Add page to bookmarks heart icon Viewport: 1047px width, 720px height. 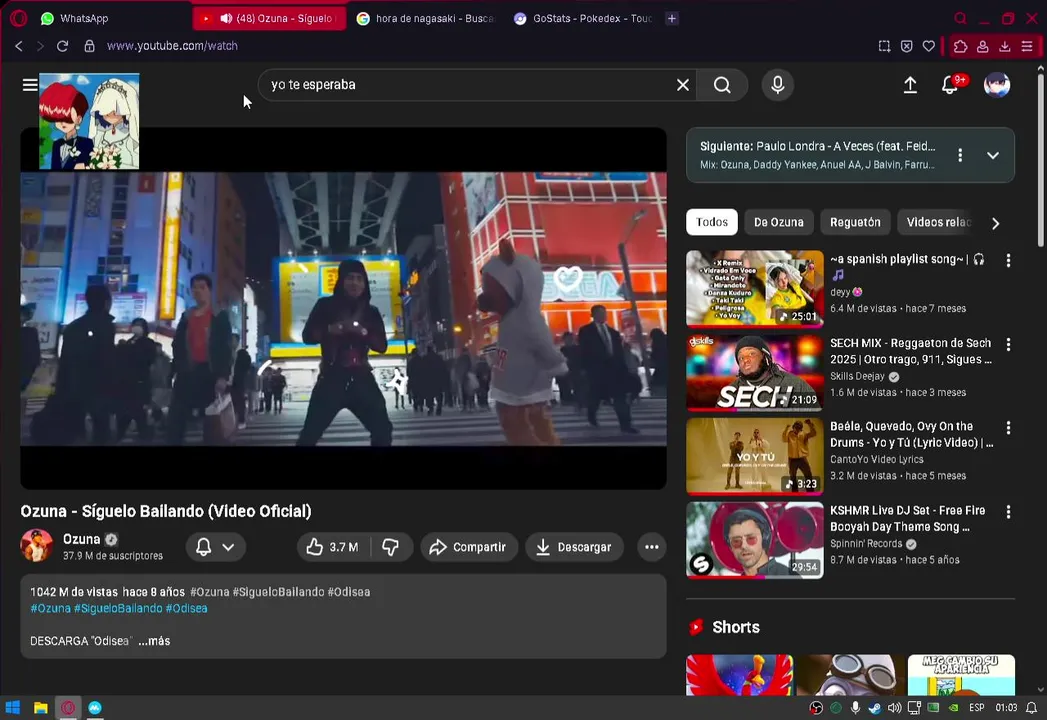tap(928, 46)
